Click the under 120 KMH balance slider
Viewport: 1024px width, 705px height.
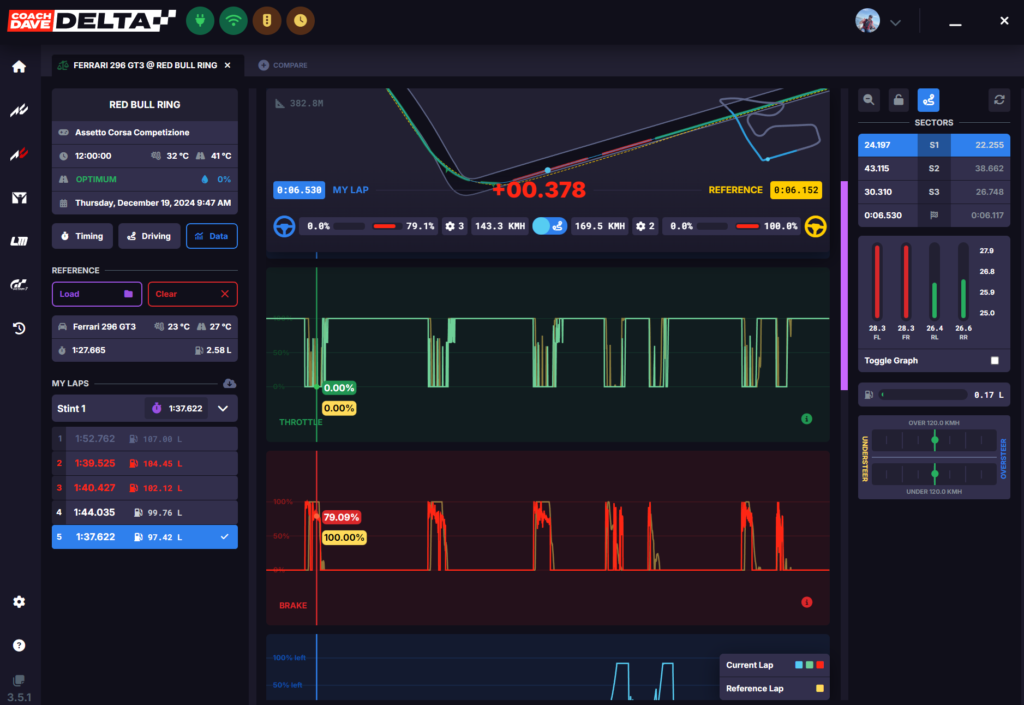pyautogui.click(x=934, y=473)
